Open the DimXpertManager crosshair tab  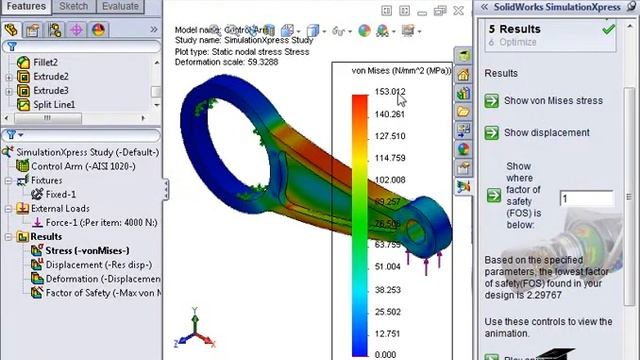point(76,30)
